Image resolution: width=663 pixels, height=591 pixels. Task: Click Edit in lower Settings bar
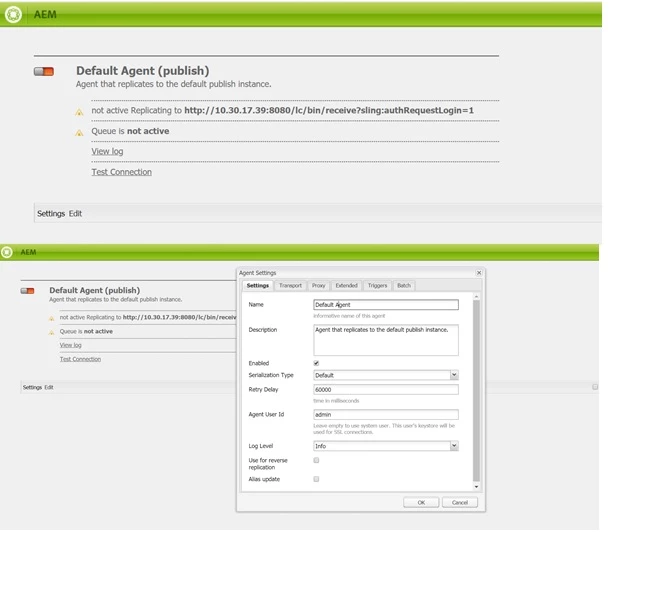tap(49, 387)
